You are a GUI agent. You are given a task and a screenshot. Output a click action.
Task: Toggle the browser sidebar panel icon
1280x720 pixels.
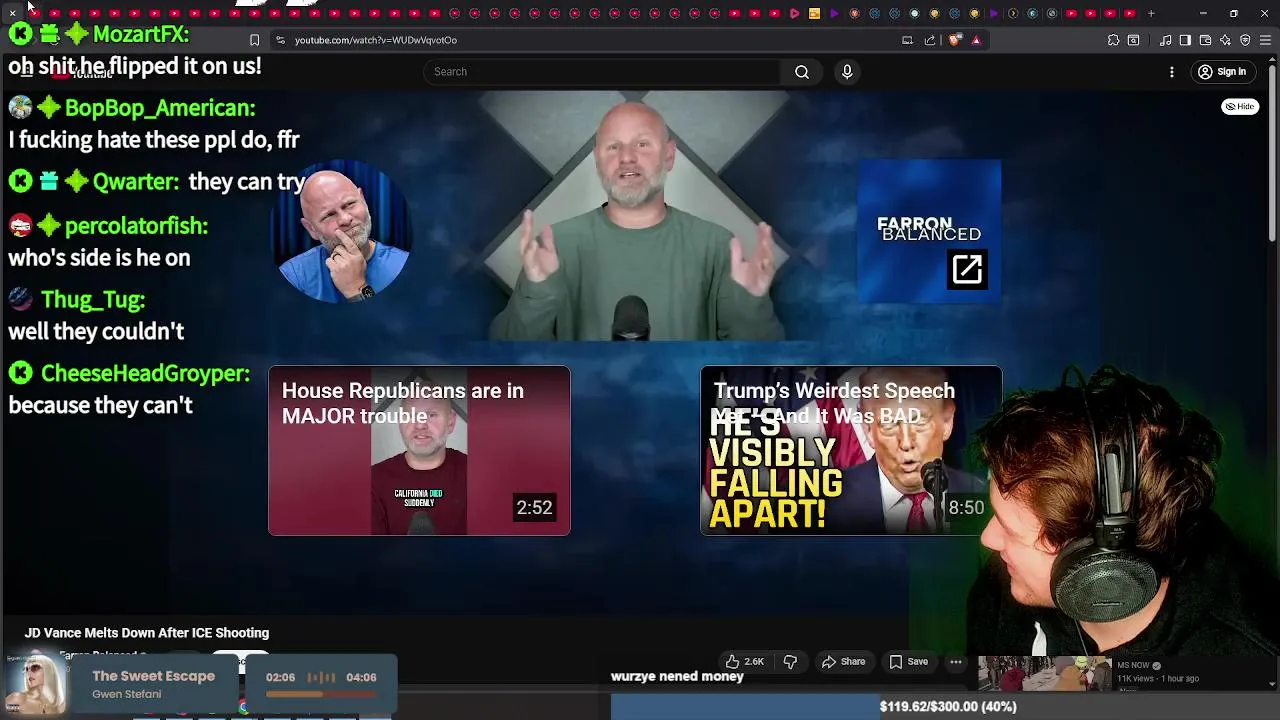1185,40
